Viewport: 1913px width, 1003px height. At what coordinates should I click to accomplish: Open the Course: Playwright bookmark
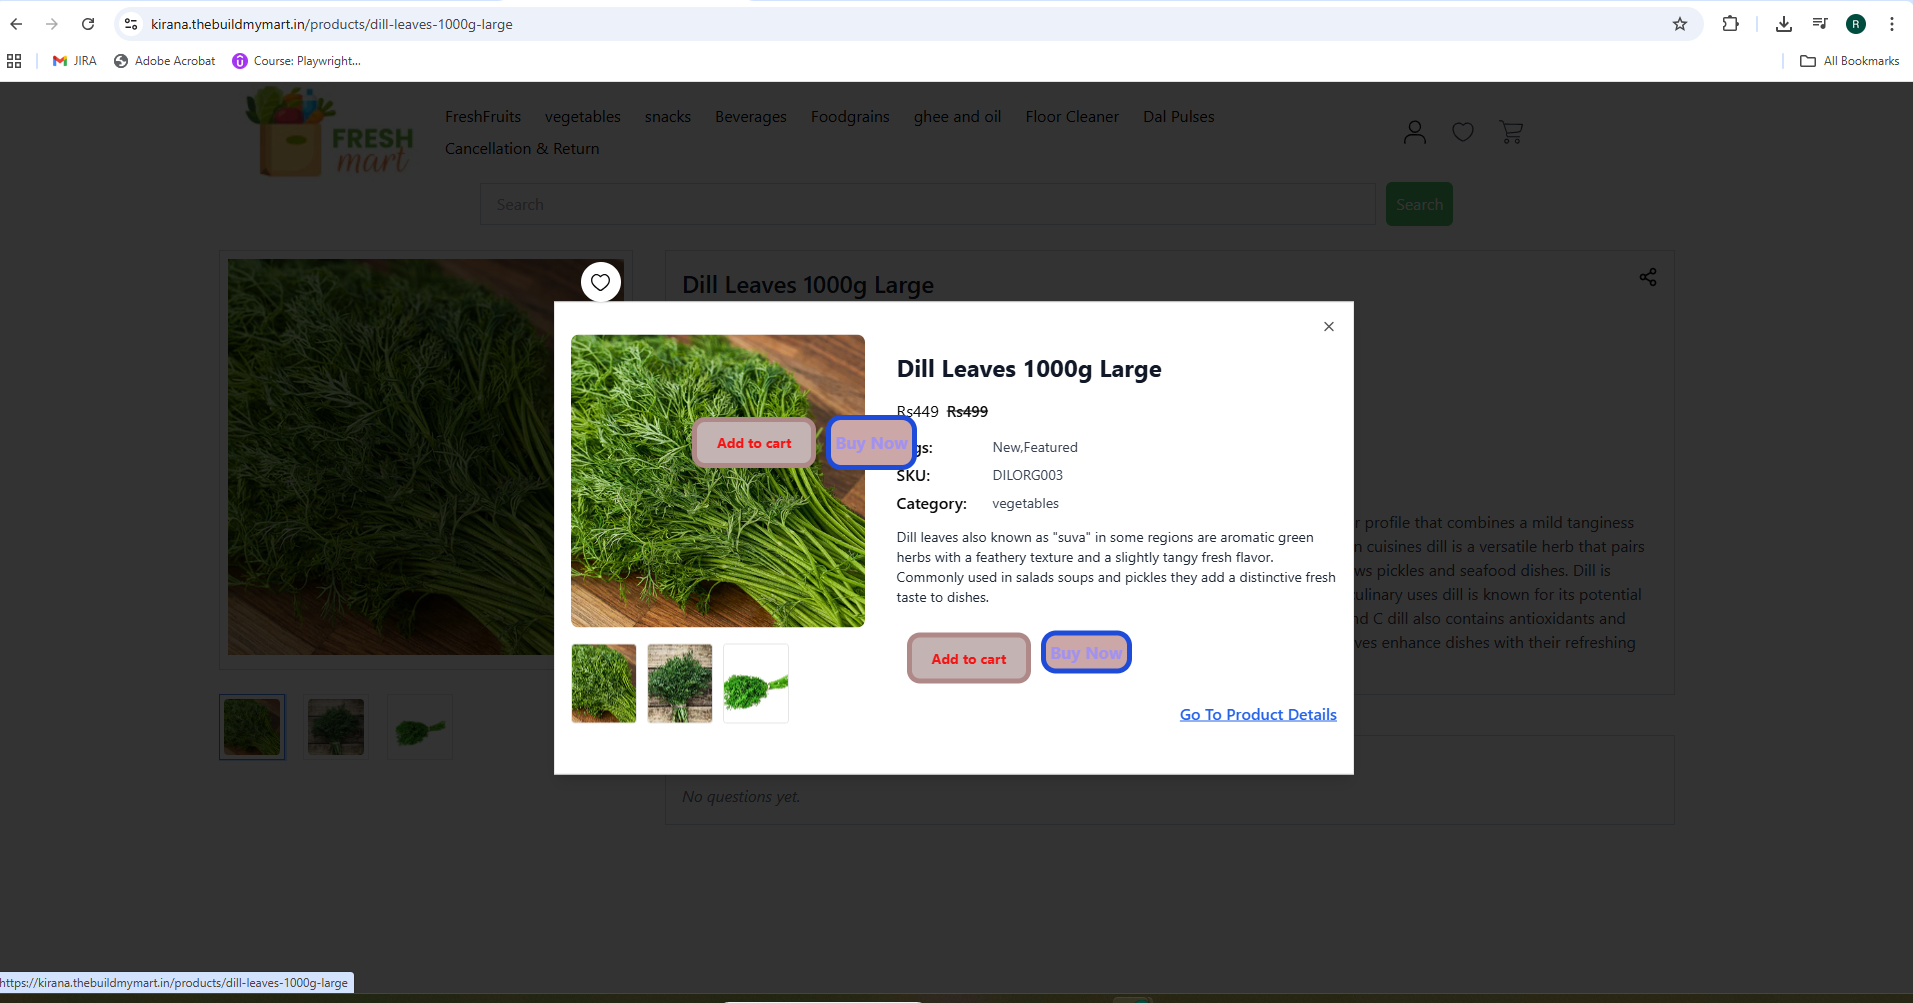coord(297,61)
